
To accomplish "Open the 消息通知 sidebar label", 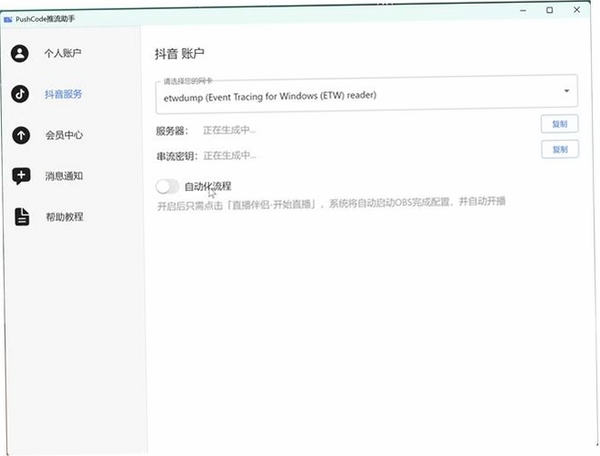I will [x=64, y=176].
